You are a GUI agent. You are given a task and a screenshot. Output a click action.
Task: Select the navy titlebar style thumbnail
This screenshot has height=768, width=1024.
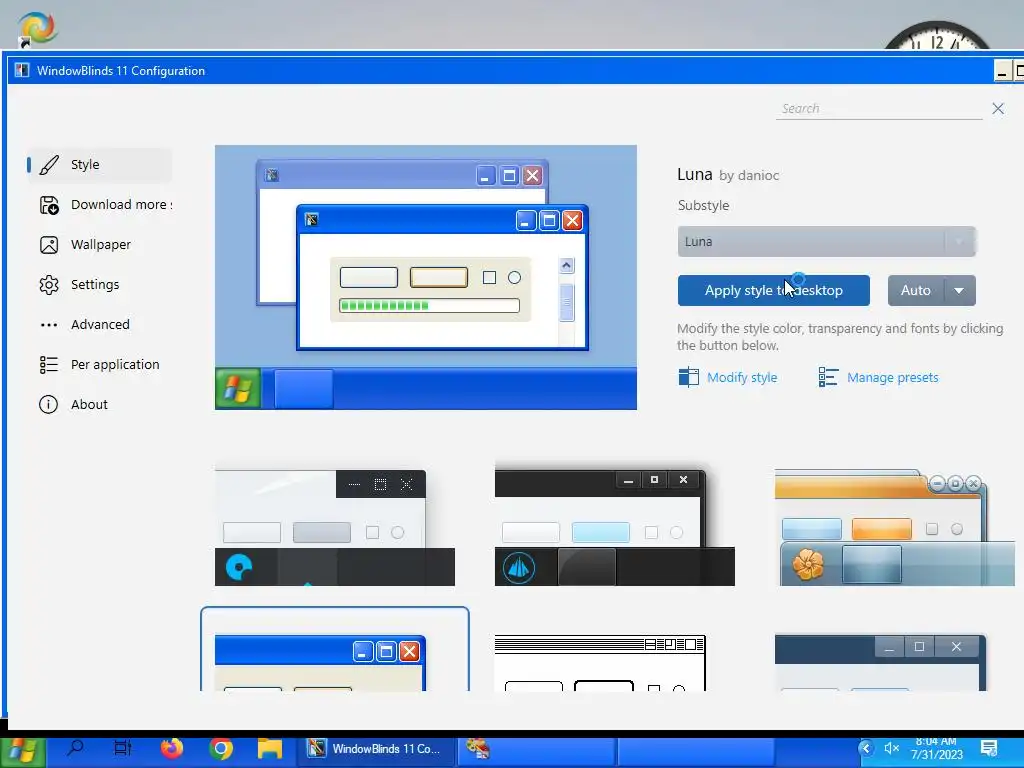[x=880, y=662]
